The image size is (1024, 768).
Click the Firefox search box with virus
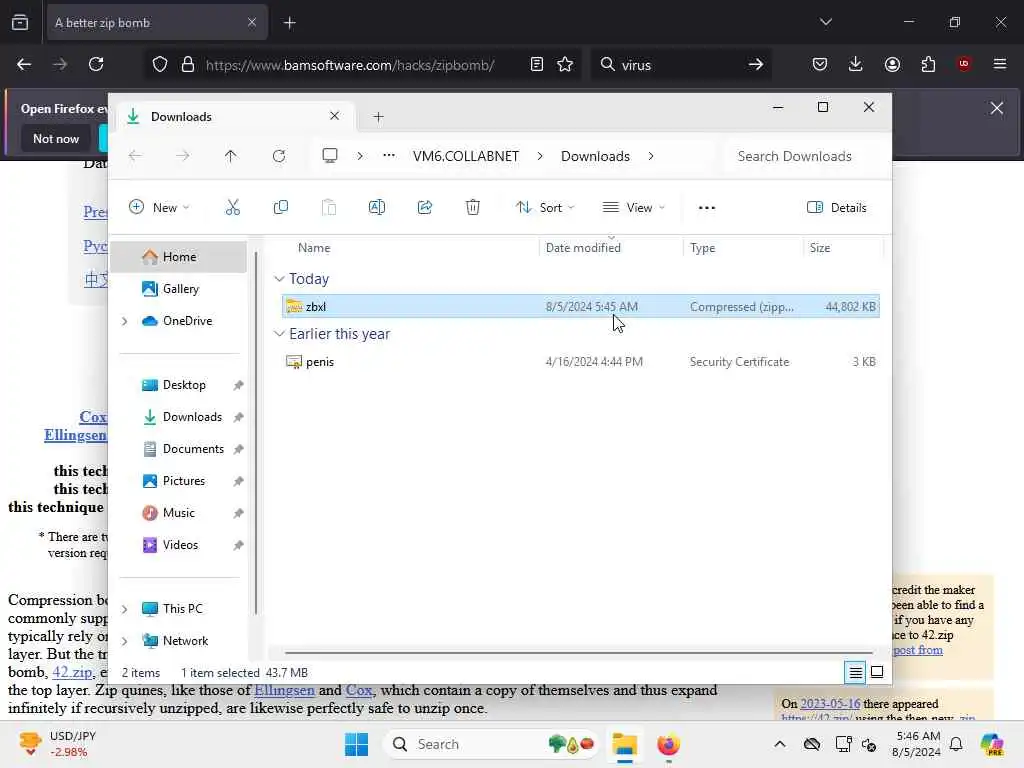tap(681, 64)
